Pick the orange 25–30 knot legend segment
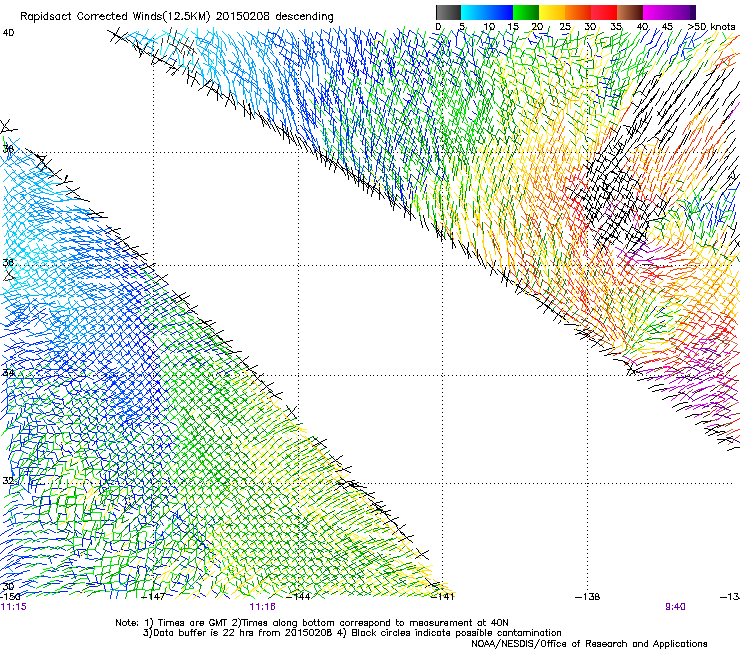 pyautogui.click(x=578, y=12)
